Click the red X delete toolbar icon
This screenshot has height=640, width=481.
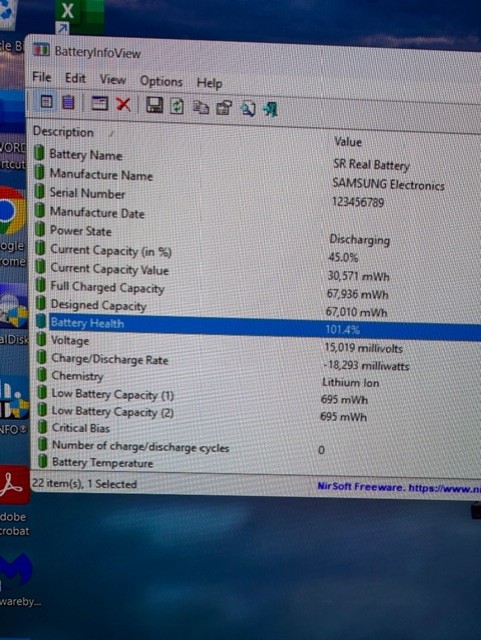[x=123, y=104]
